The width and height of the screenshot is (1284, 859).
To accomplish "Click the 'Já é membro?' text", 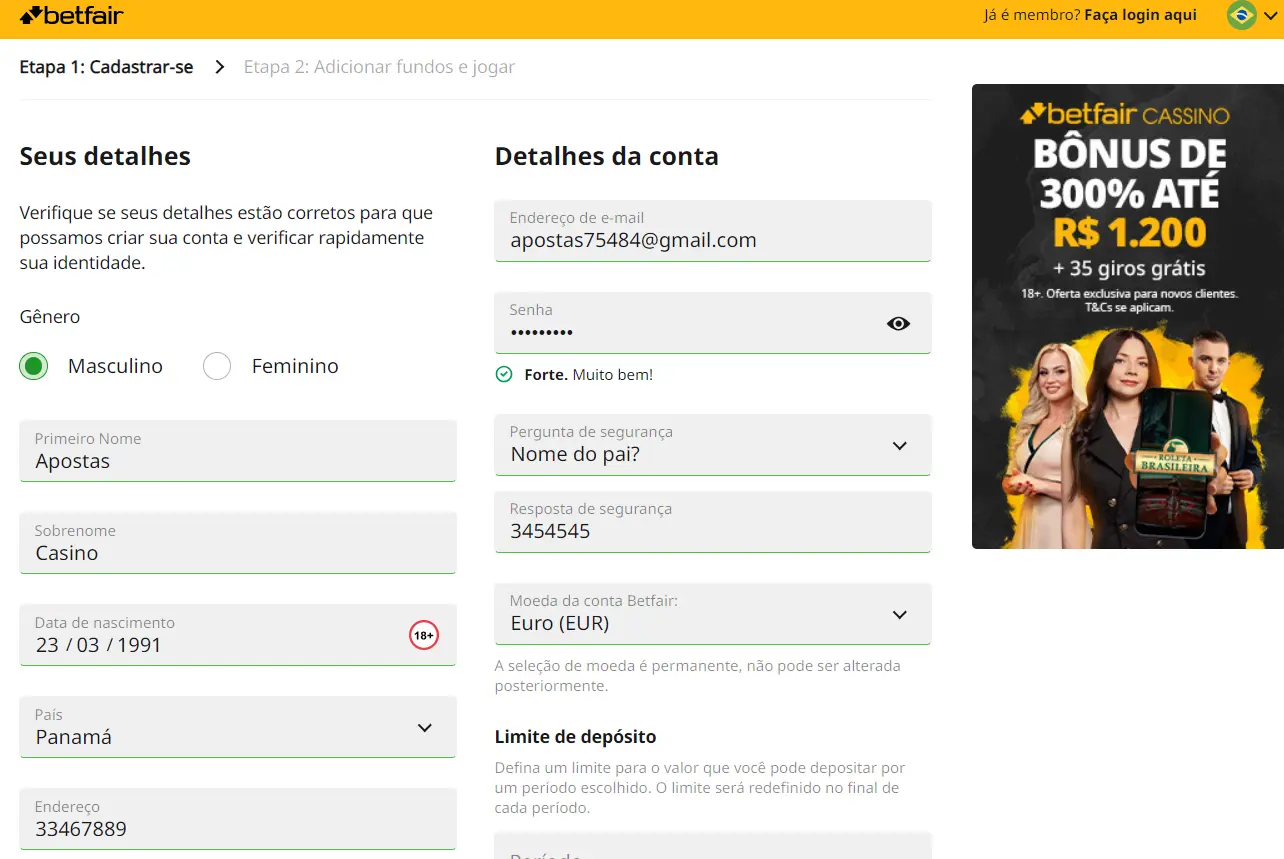I will (1032, 15).
